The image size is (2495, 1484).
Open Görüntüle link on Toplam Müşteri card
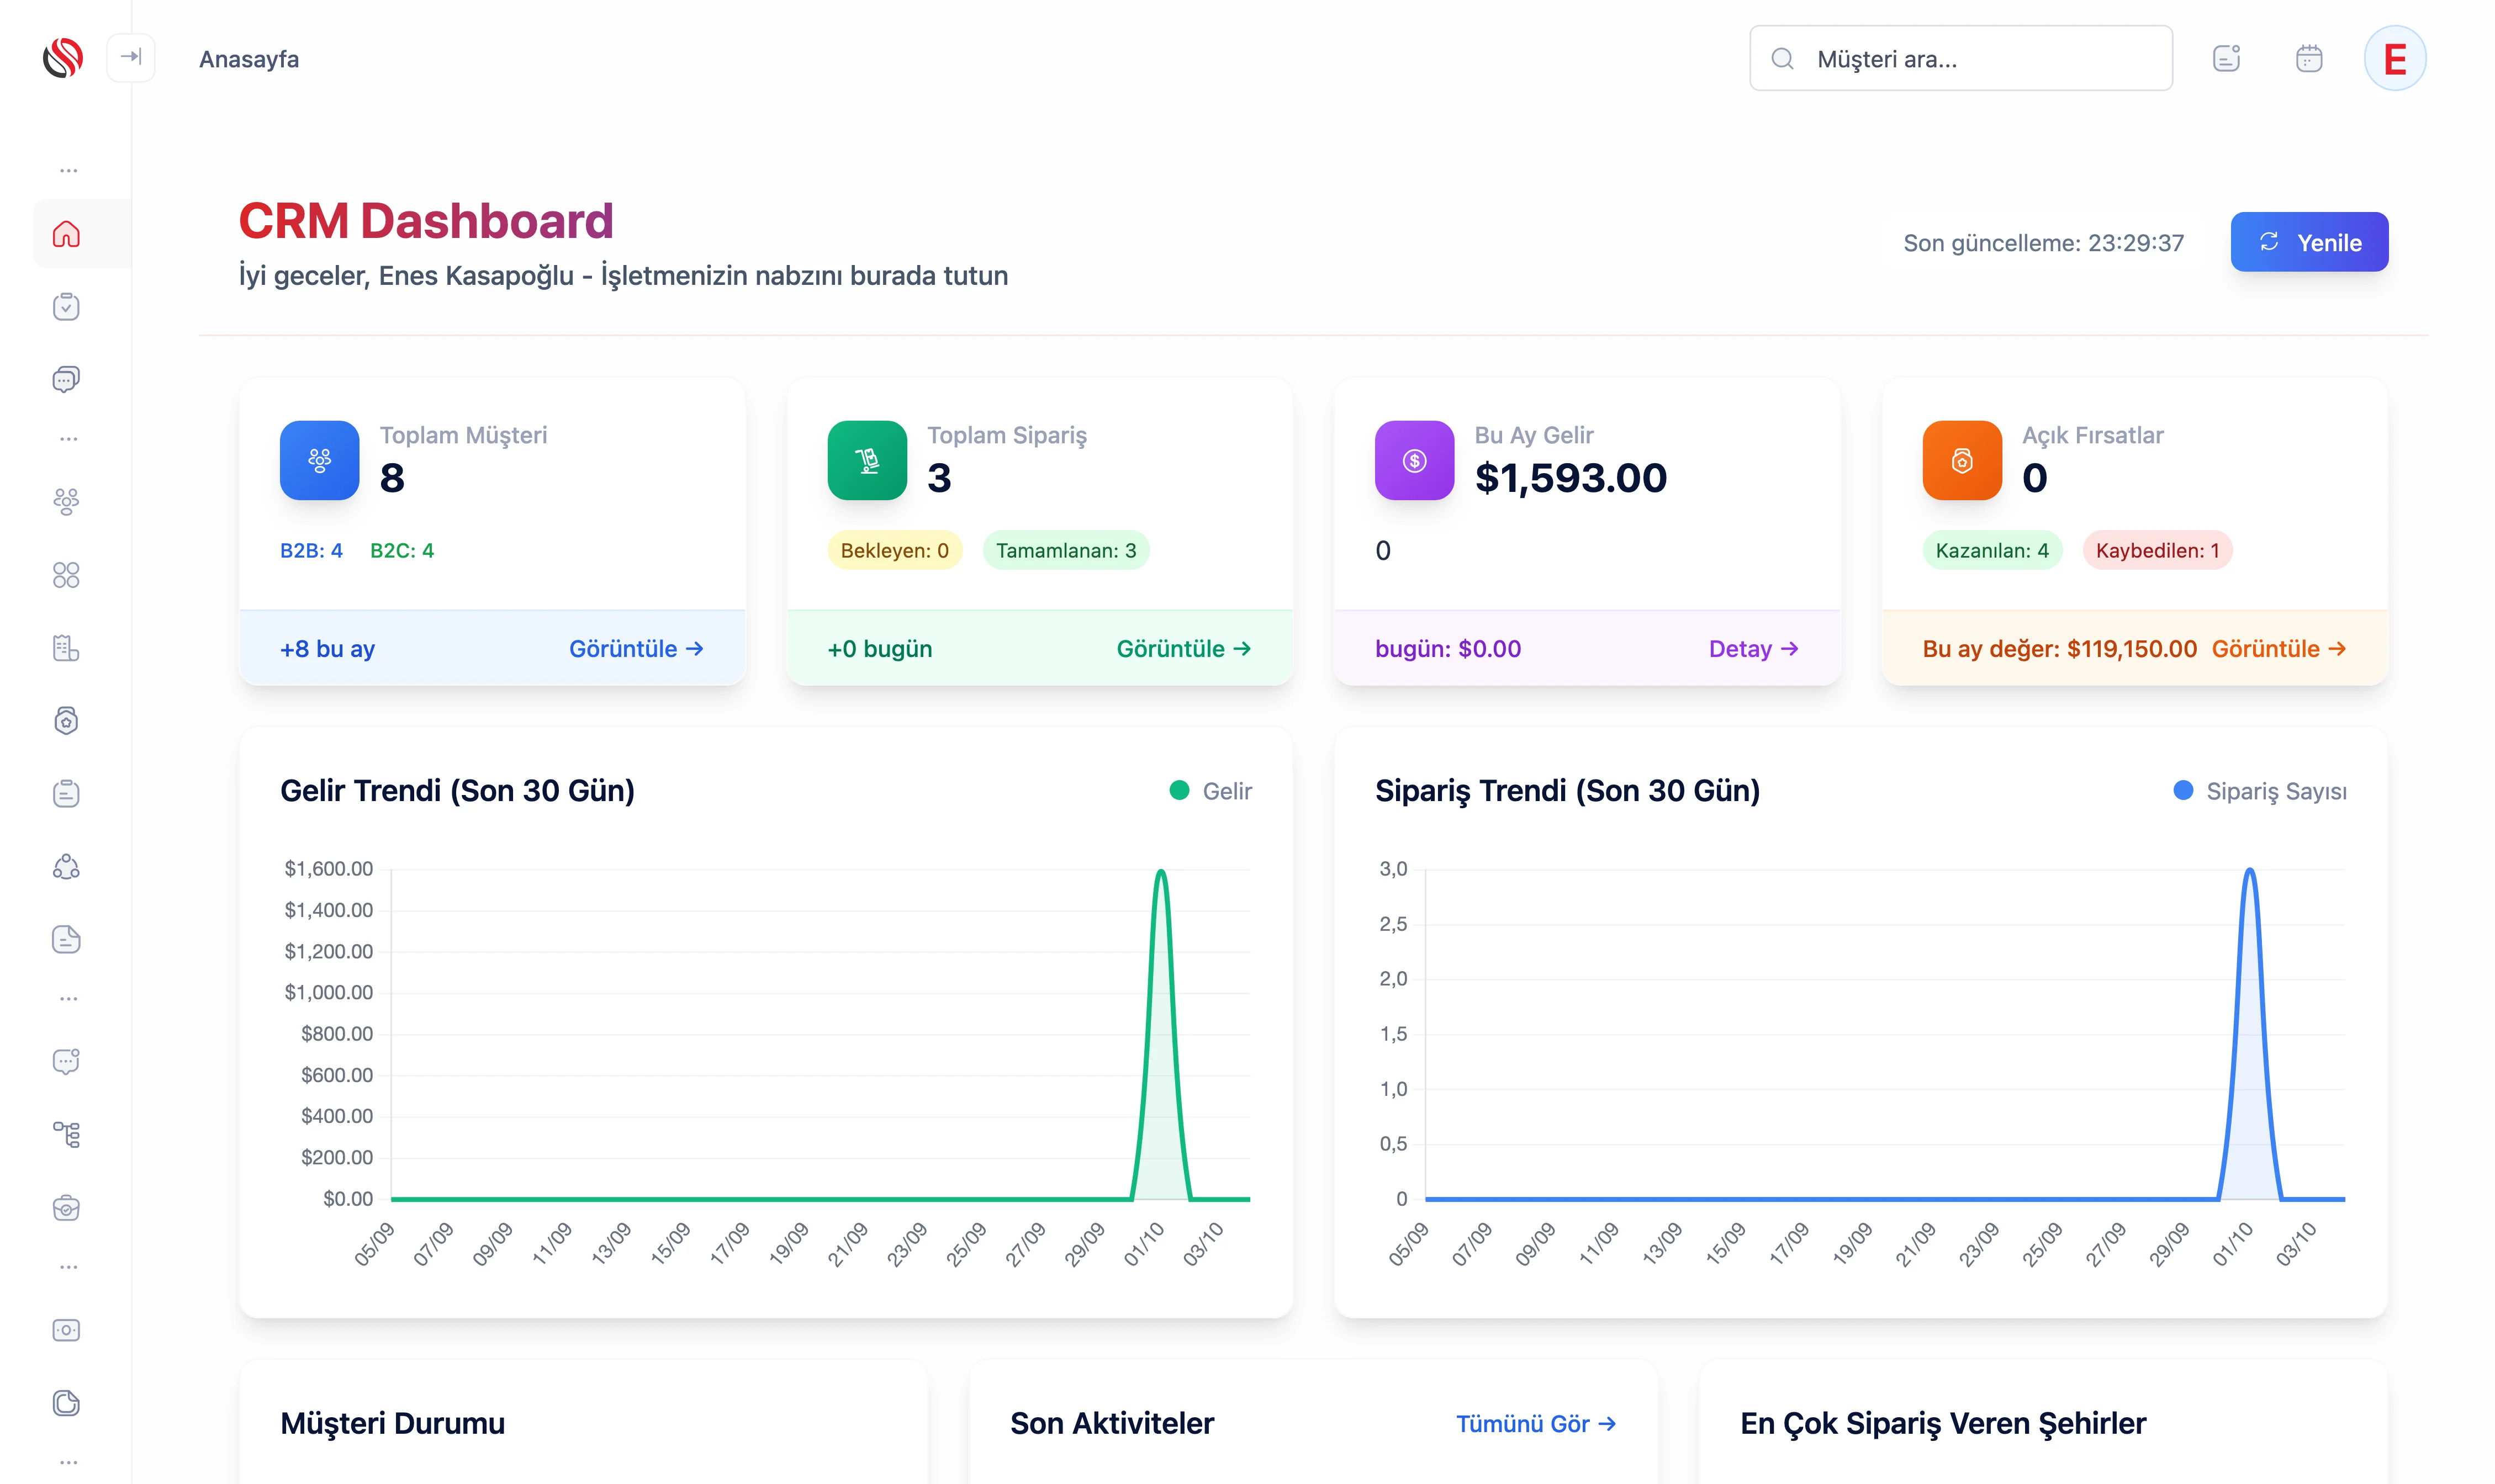click(636, 649)
